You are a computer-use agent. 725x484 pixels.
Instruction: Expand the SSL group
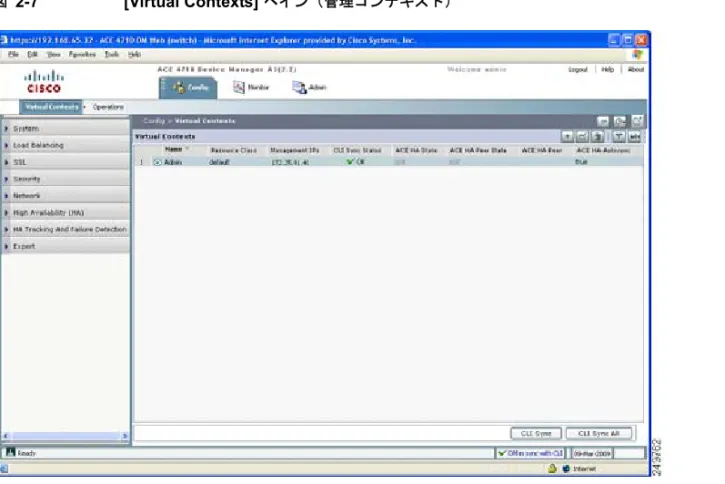(x=66, y=162)
